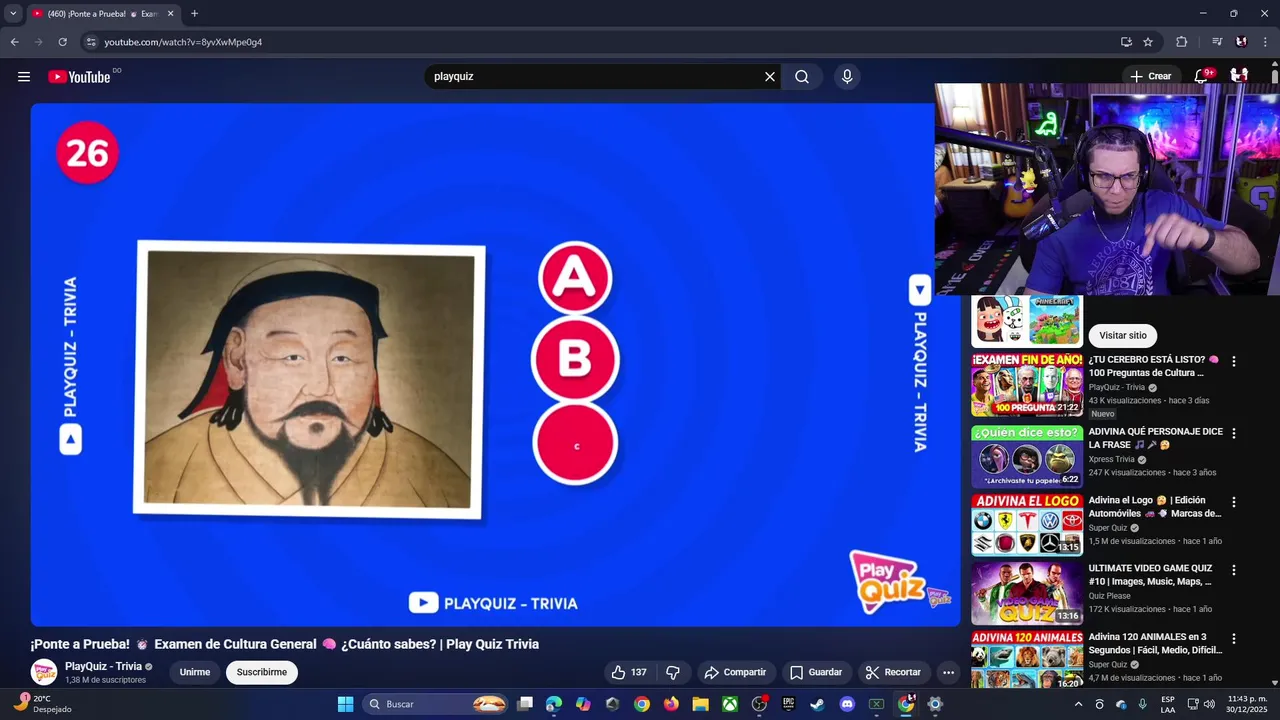
Task: Open Discord from the taskbar
Action: (x=847, y=704)
